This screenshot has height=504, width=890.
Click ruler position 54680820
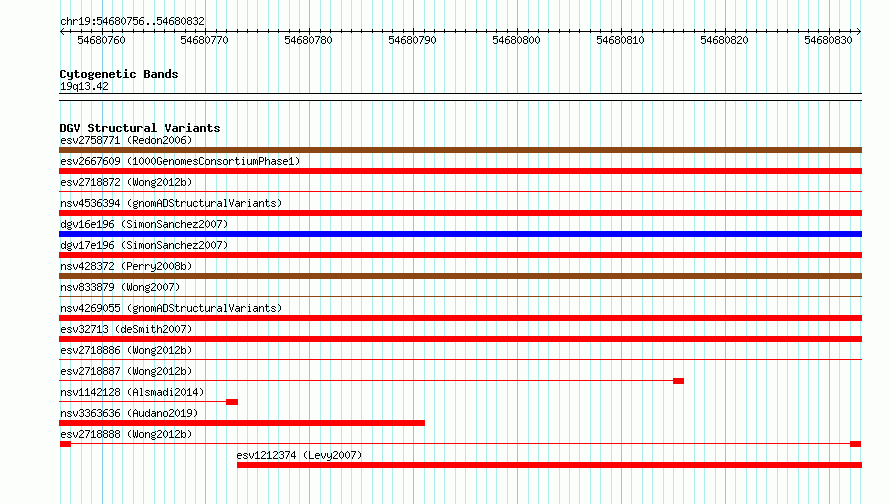point(724,40)
